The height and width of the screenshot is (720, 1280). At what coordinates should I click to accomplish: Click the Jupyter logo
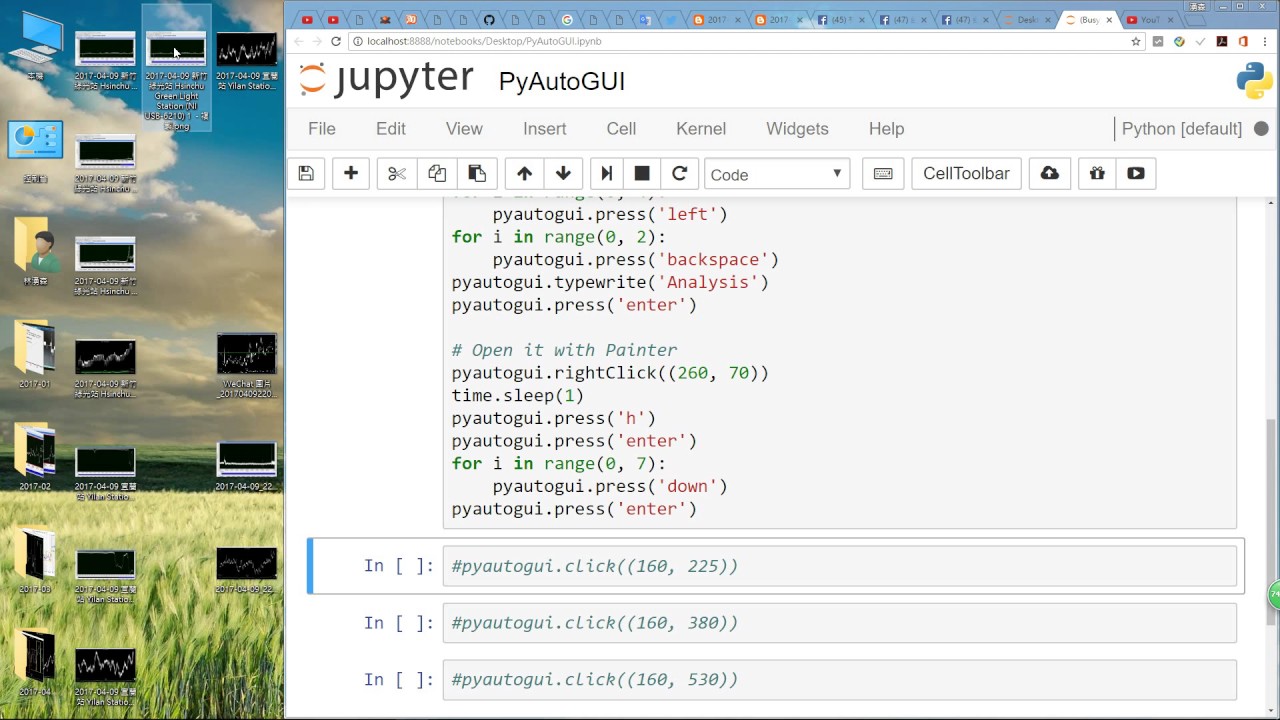coord(386,80)
